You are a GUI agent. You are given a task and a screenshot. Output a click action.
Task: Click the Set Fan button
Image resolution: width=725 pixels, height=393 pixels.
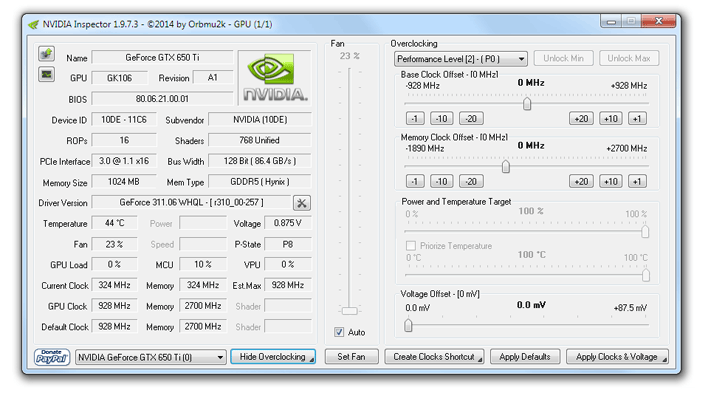(351, 356)
